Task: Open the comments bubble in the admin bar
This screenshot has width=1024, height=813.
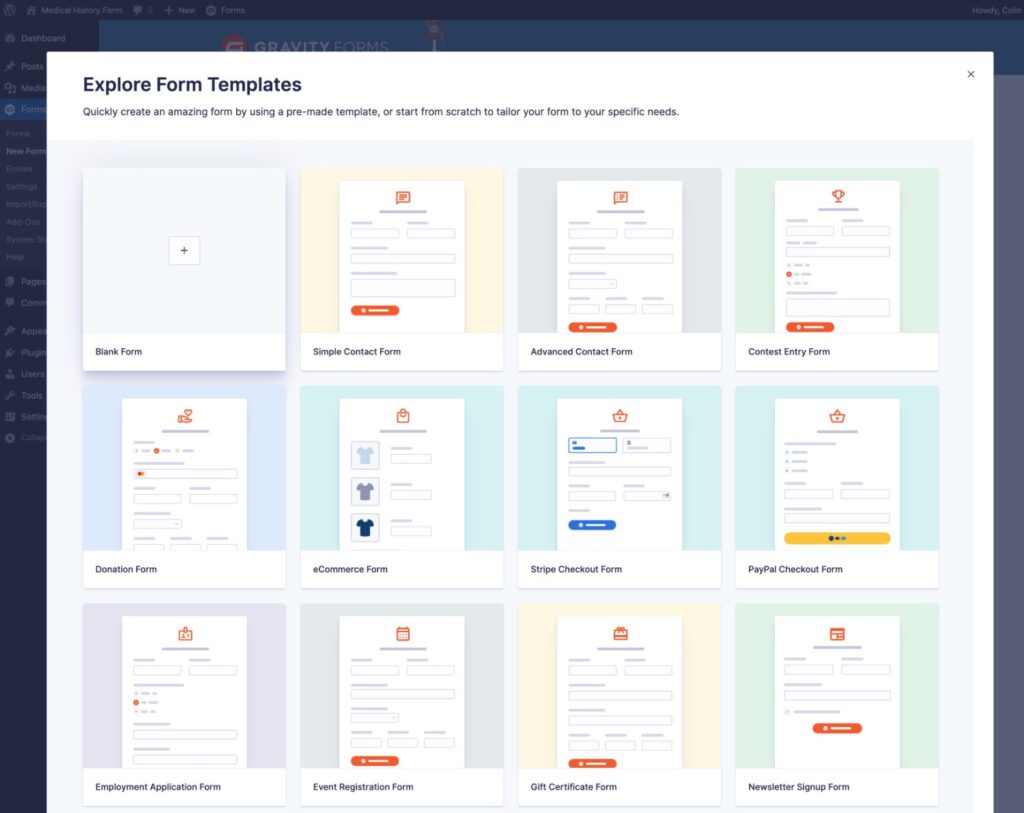Action: (135, 10)
